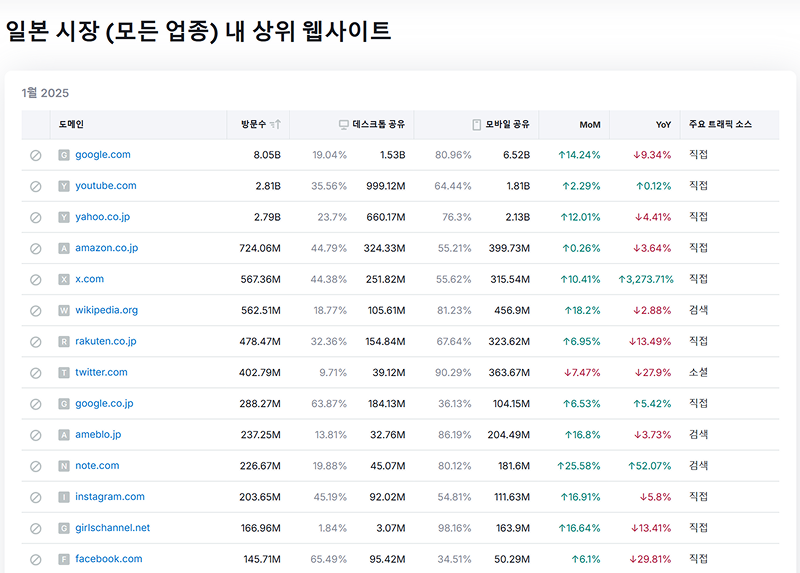
Task: Open the amazon.co.jp domain link
Action: 107,248
